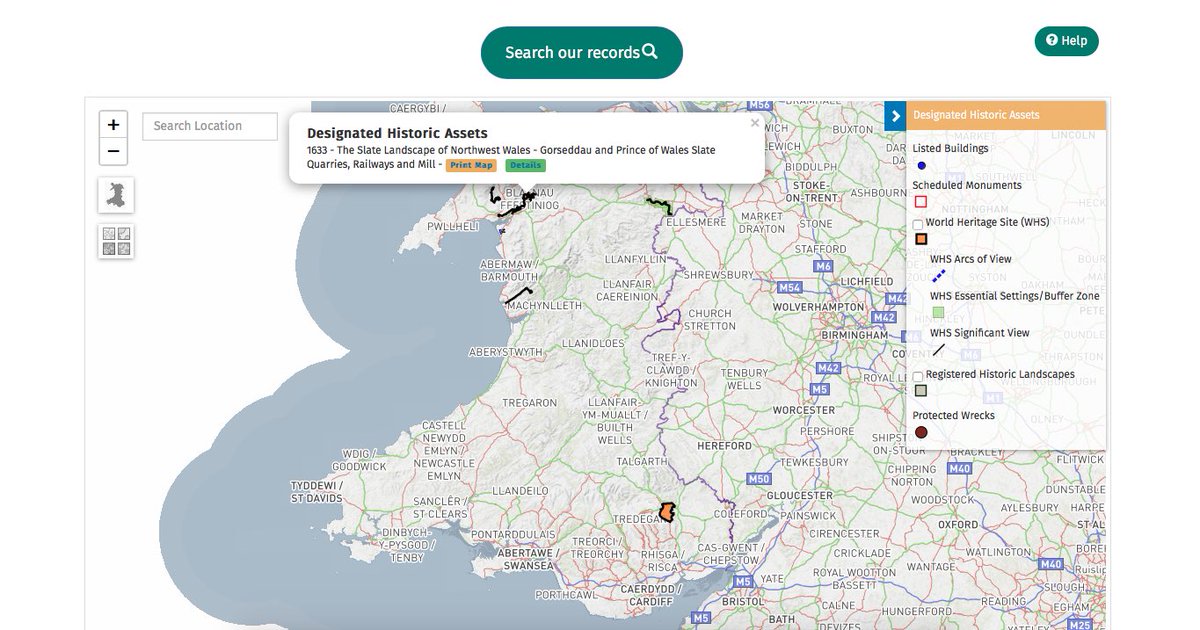This screenshot has height=630, width=1200.
Task: Open the basemap tiles selector
Action: coord(116,241)
